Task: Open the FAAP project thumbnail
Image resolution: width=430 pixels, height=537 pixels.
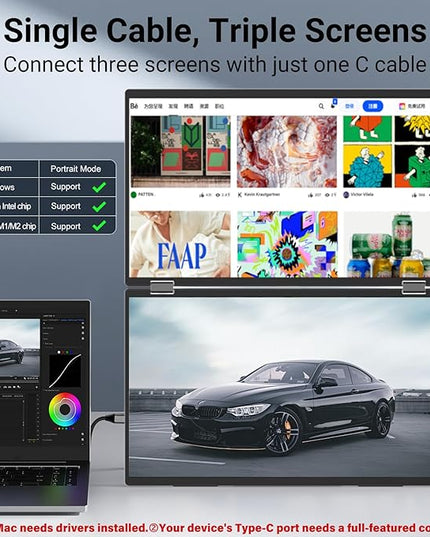Action: 180,244
